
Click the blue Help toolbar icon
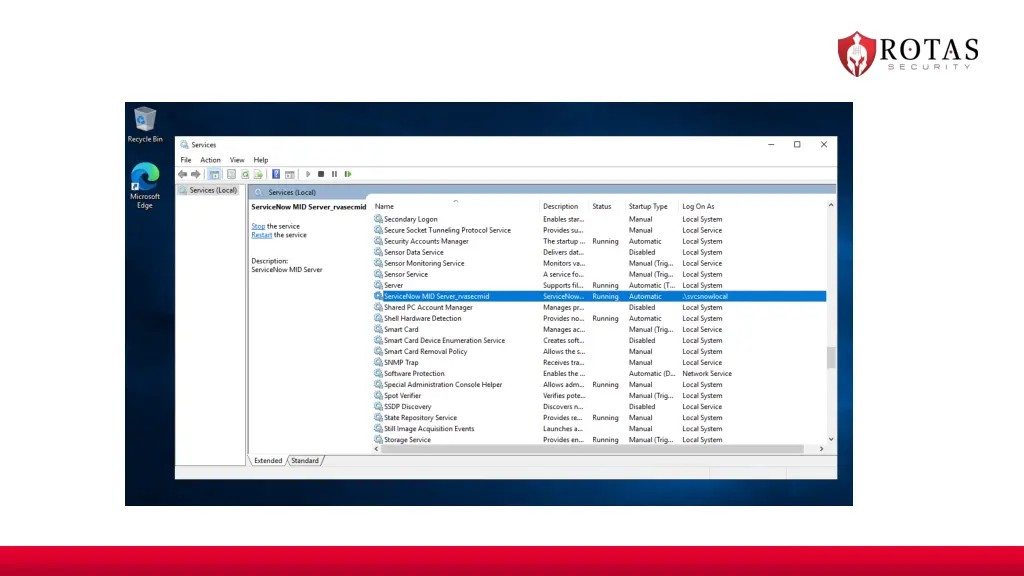pos(276,174)
